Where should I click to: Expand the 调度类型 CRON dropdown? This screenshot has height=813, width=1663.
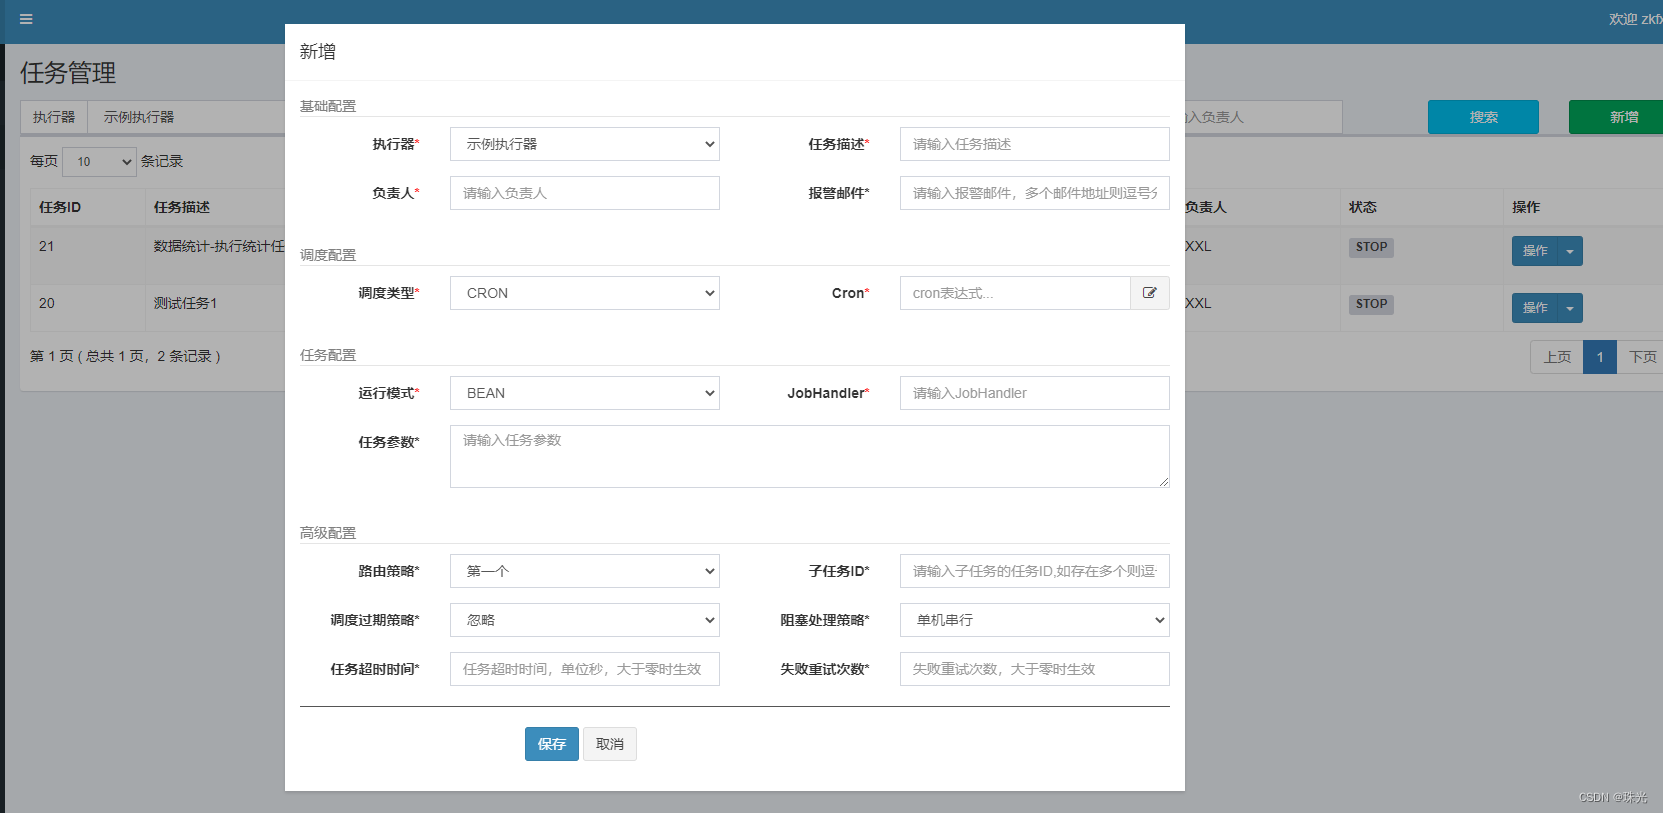pos(585,293)
